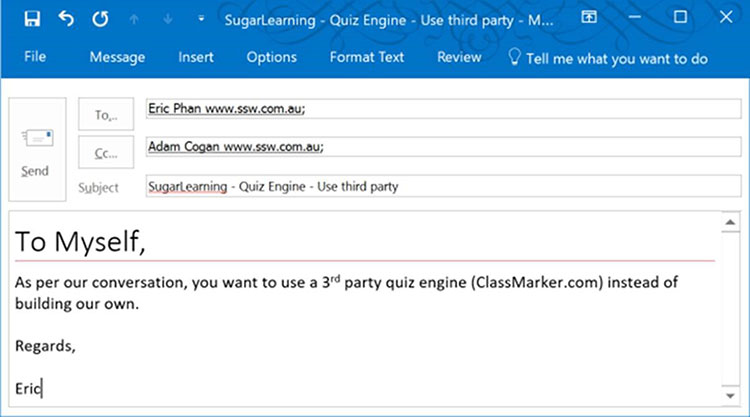Go to previous item with up arrow

(x=133, y=18)
